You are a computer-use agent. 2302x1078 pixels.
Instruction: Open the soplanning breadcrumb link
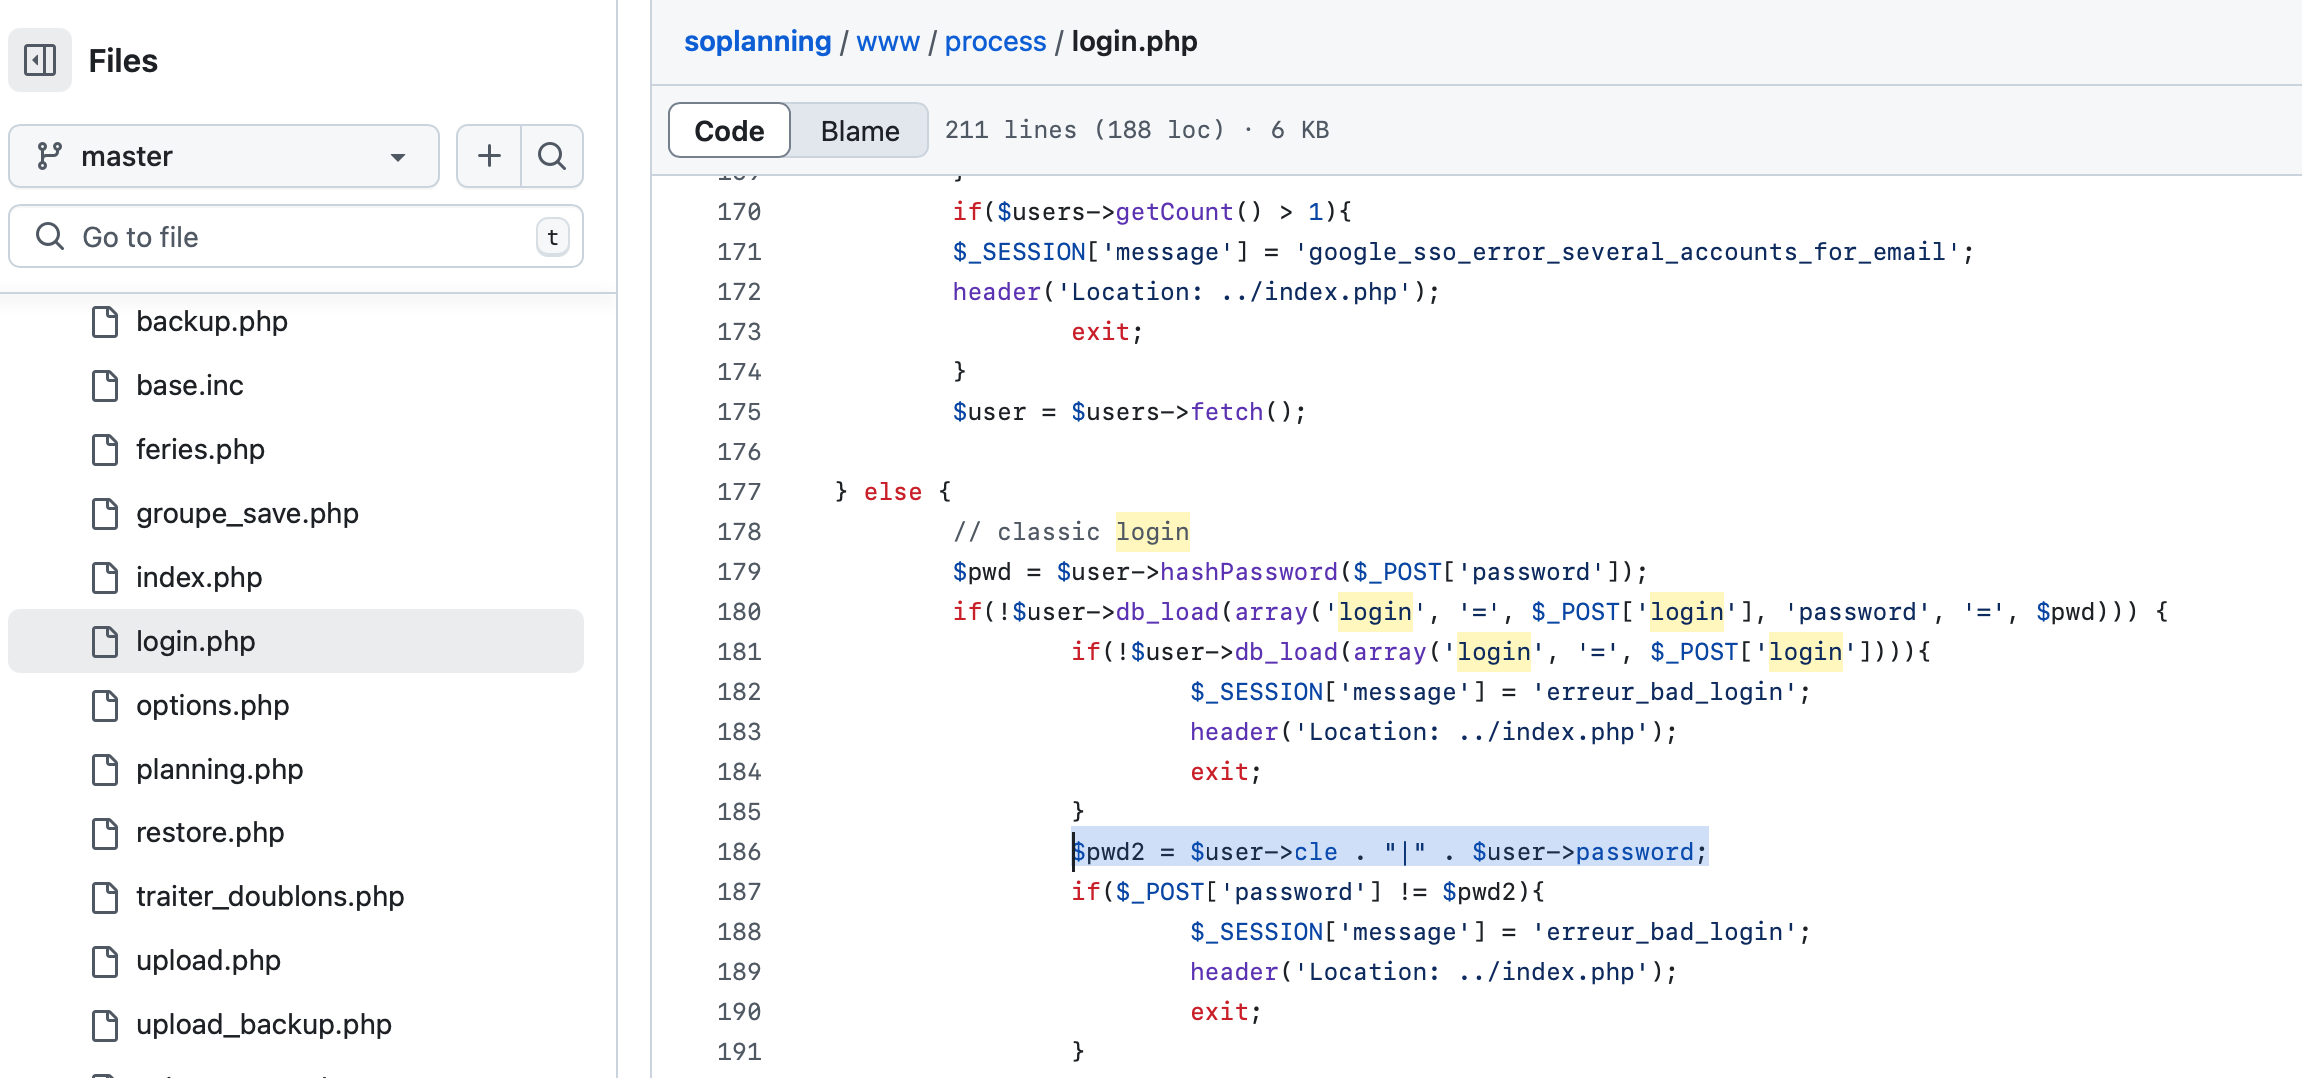click(x=757, y=41)
